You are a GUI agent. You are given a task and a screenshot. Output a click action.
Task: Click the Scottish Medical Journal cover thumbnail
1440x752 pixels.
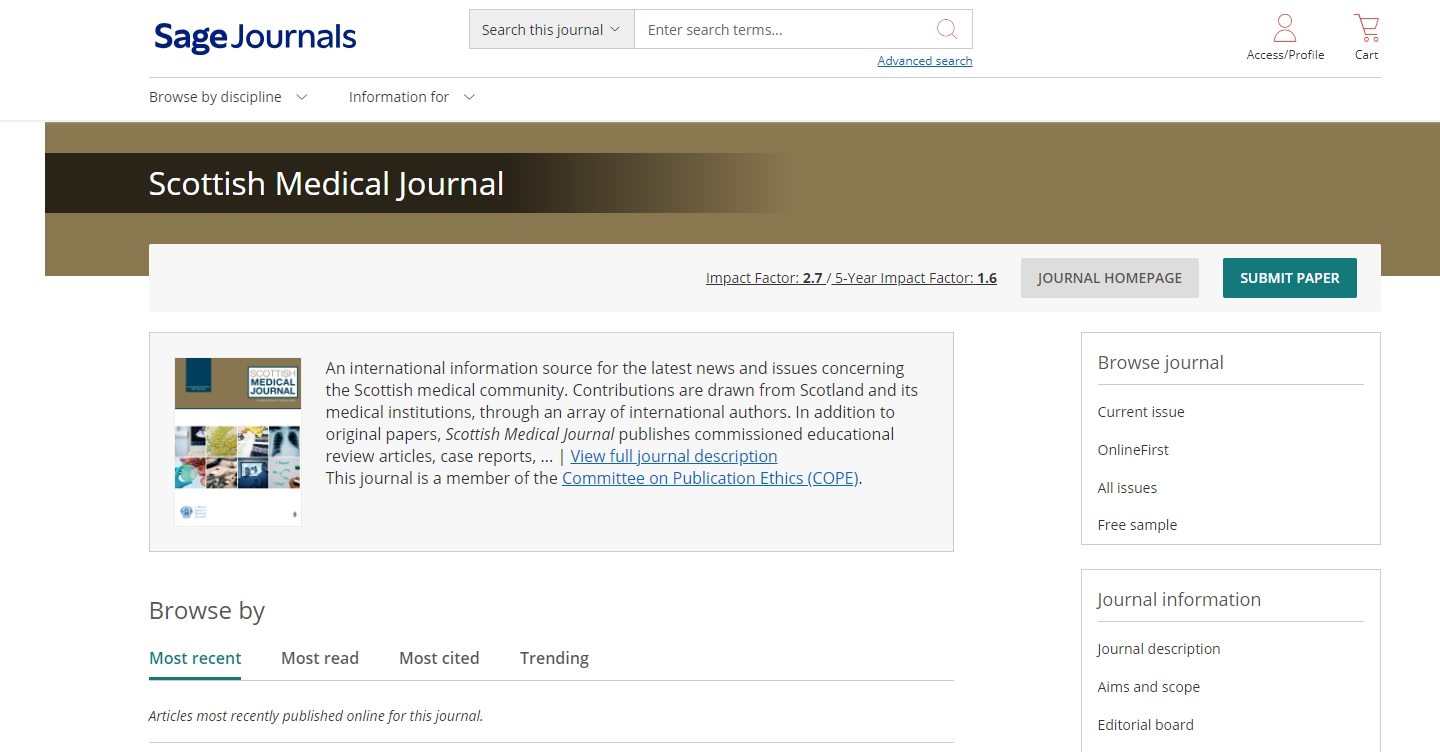coord(238,441)
